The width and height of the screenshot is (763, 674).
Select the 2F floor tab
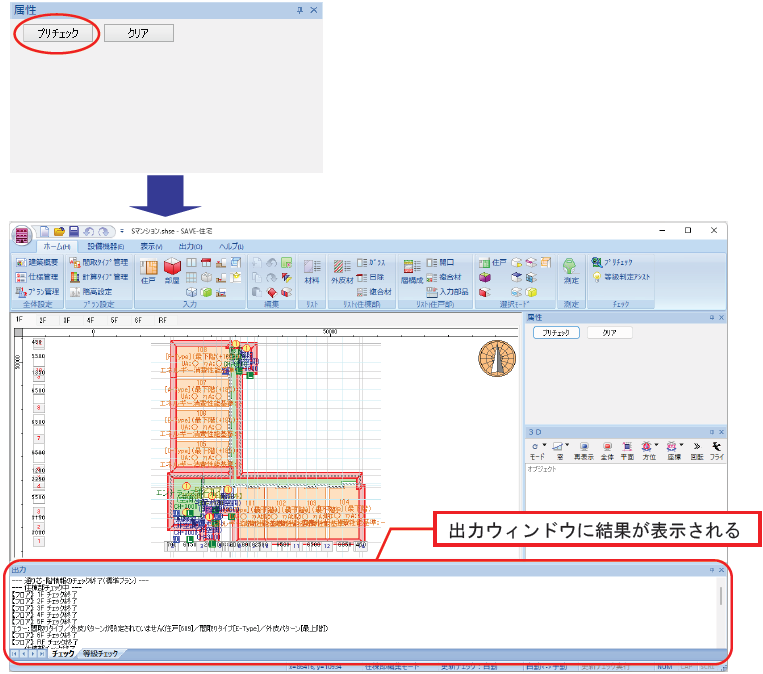pyautogui.click(x=43, y=321)
